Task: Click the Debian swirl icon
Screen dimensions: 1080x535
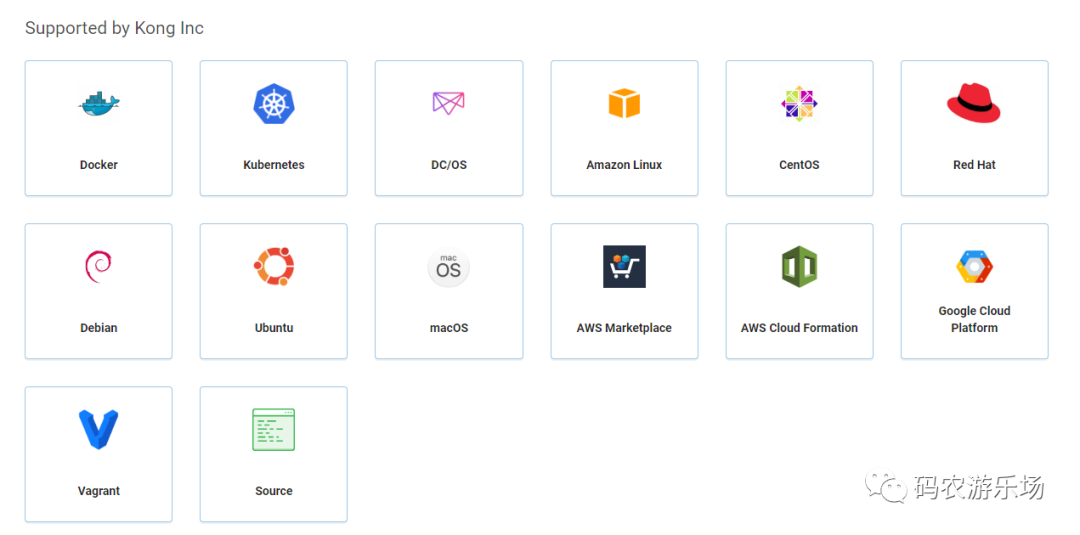Action: coord(98,267)
